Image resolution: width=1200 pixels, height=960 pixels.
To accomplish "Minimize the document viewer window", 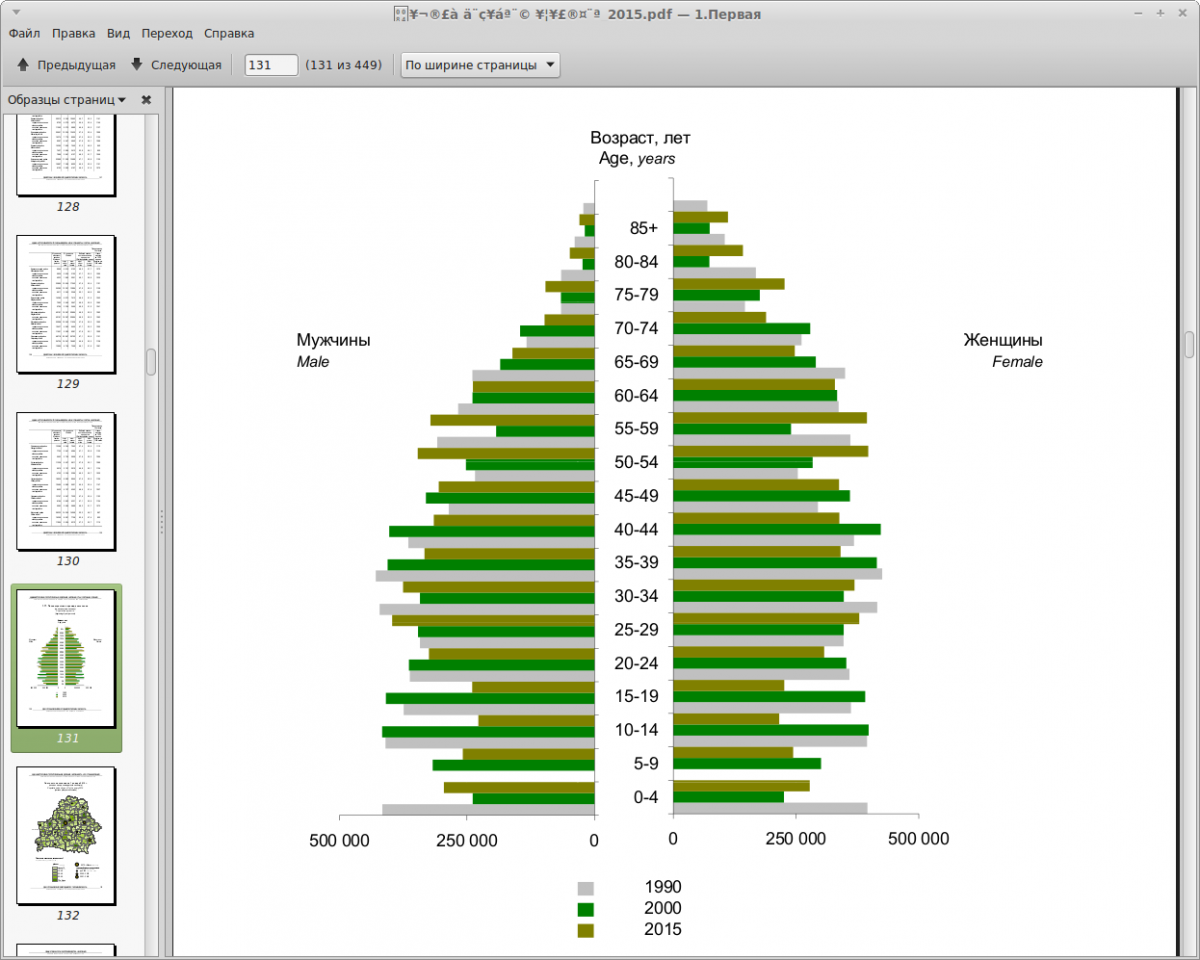I will (x=1137, y=13).
